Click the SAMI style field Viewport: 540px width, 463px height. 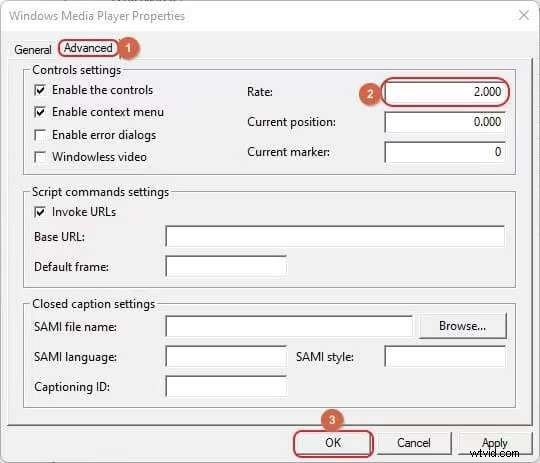tap(445, 357)
